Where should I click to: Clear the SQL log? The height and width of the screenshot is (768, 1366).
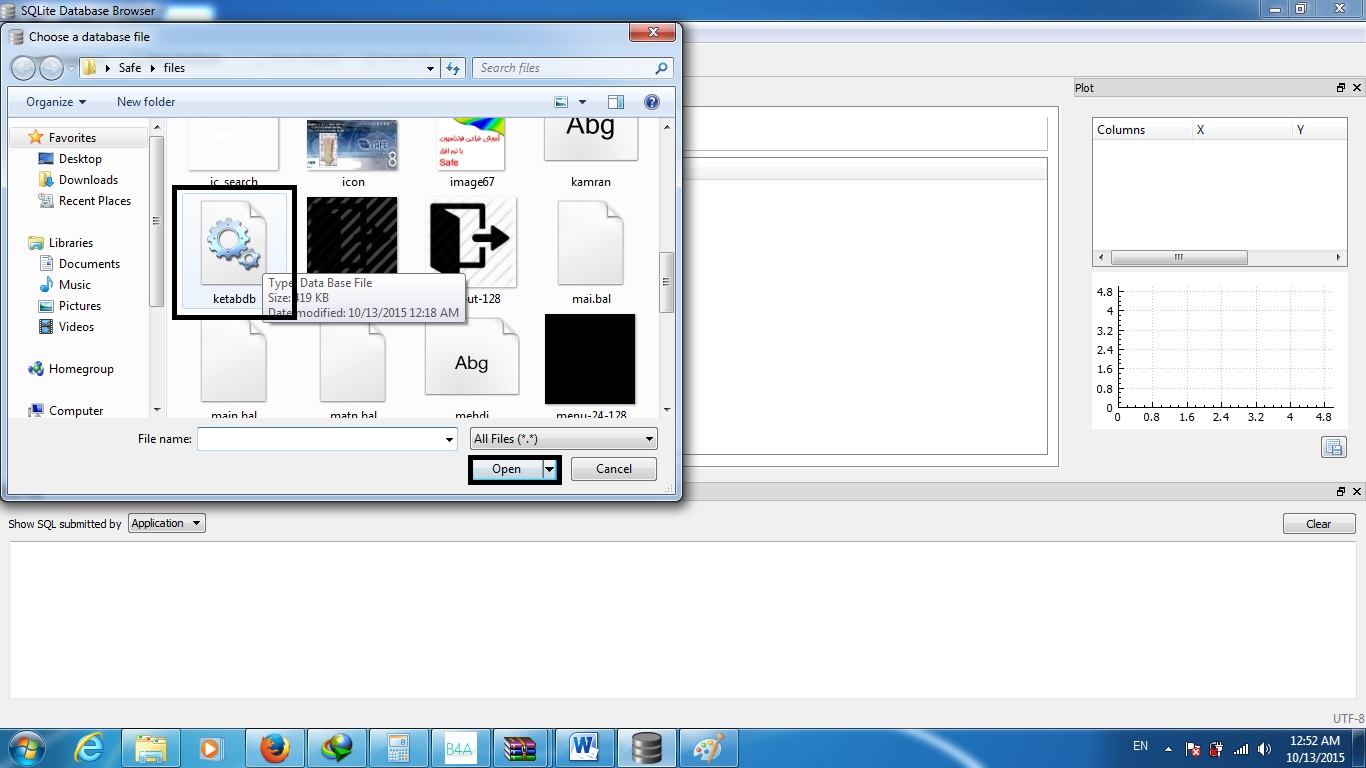coord(1318,524)
